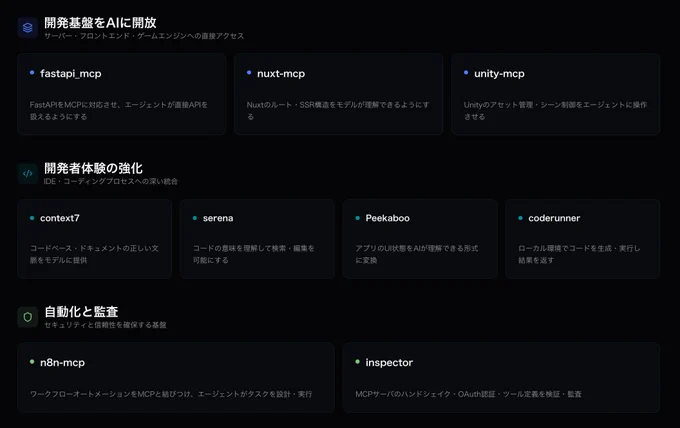
Task: Click the shield icon beside 自動化と監査
Action: click(x=28, y=317)
